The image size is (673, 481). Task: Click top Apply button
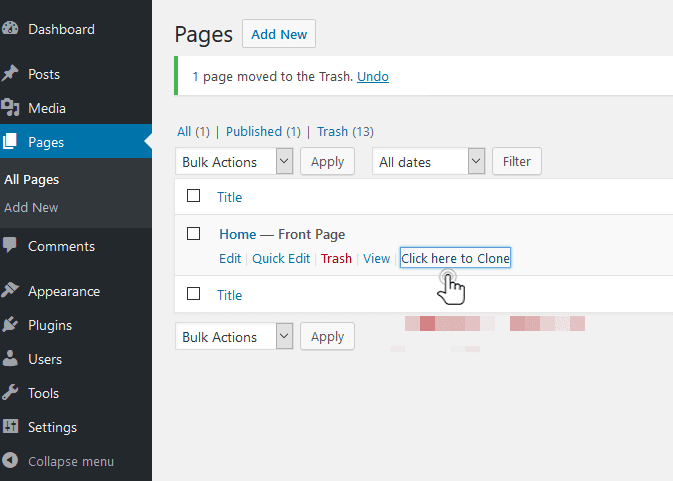pos(327,161)
